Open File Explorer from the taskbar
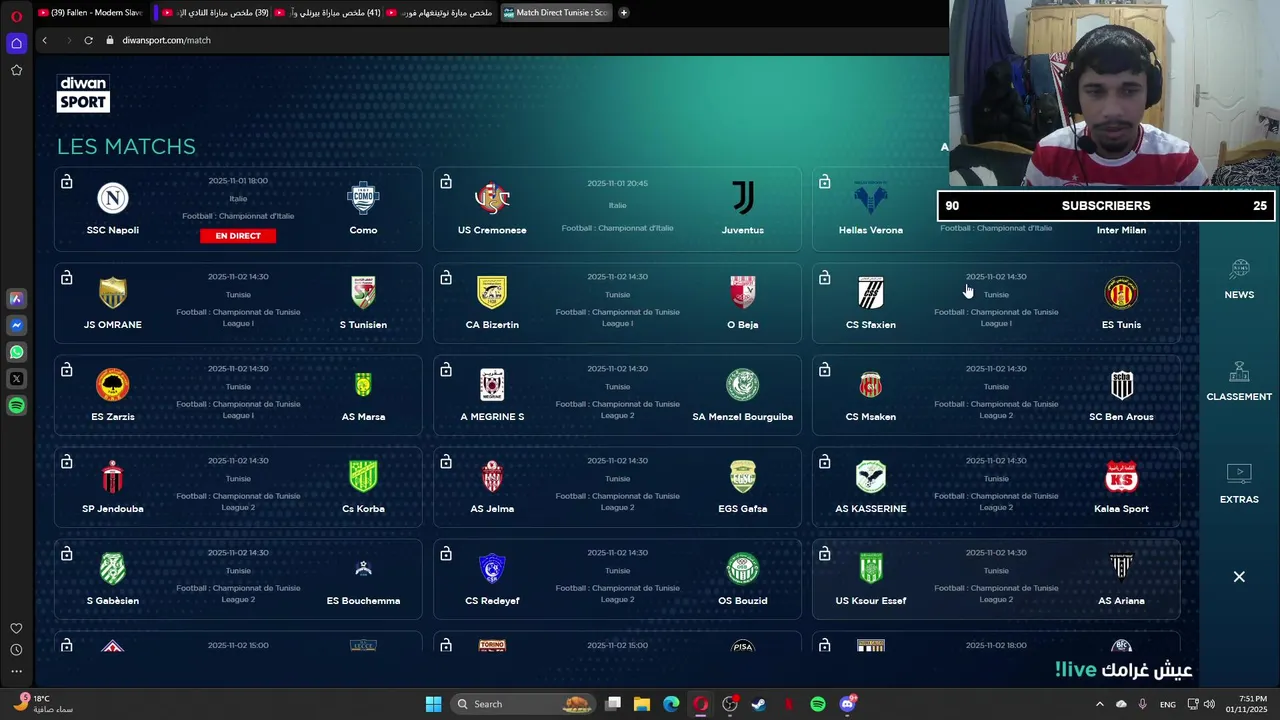Screen dimensions: 1280x720 click(x=642, y=704)
